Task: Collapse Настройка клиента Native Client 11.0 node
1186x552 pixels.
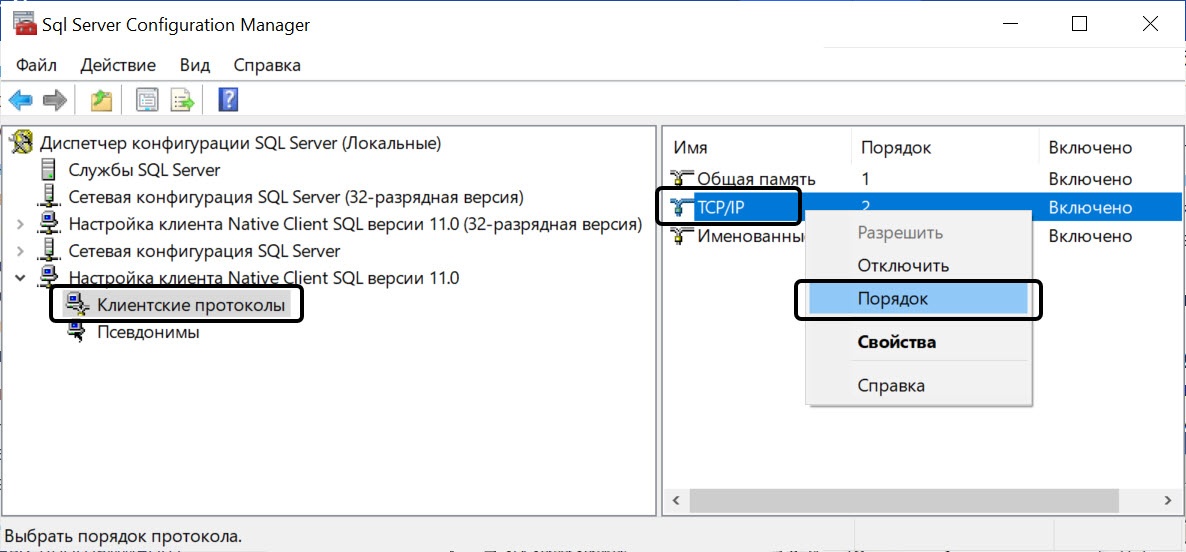Action: [21, 278]
